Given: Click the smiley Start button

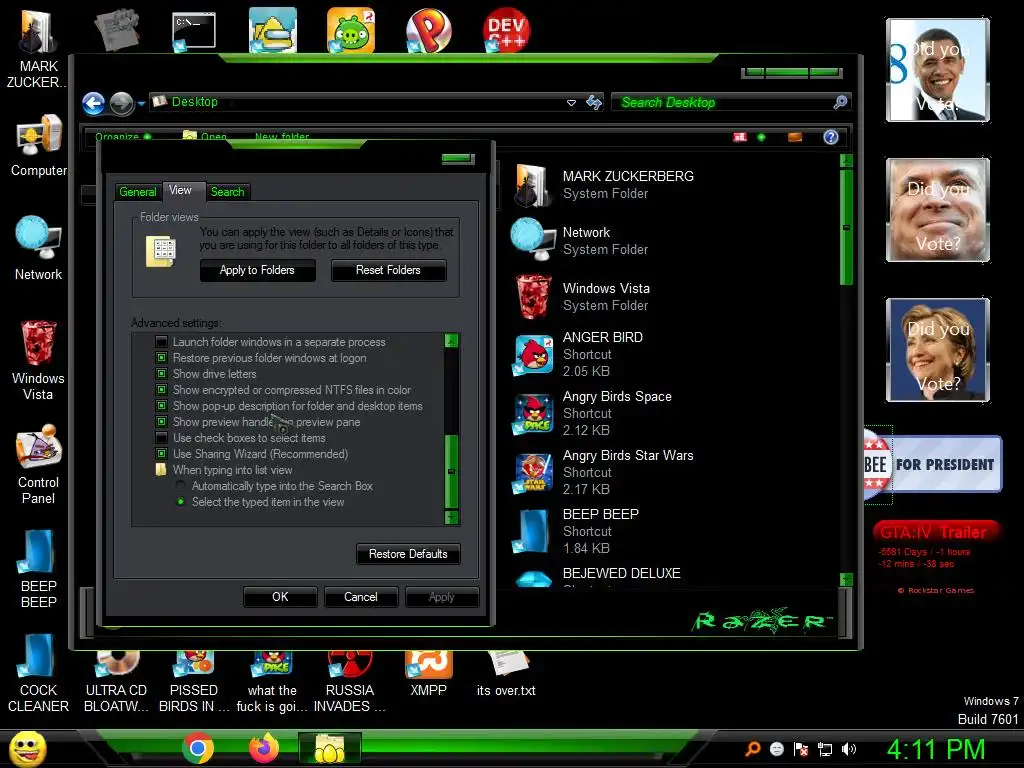Looking at the screenshot, I should tap(27, 748).
